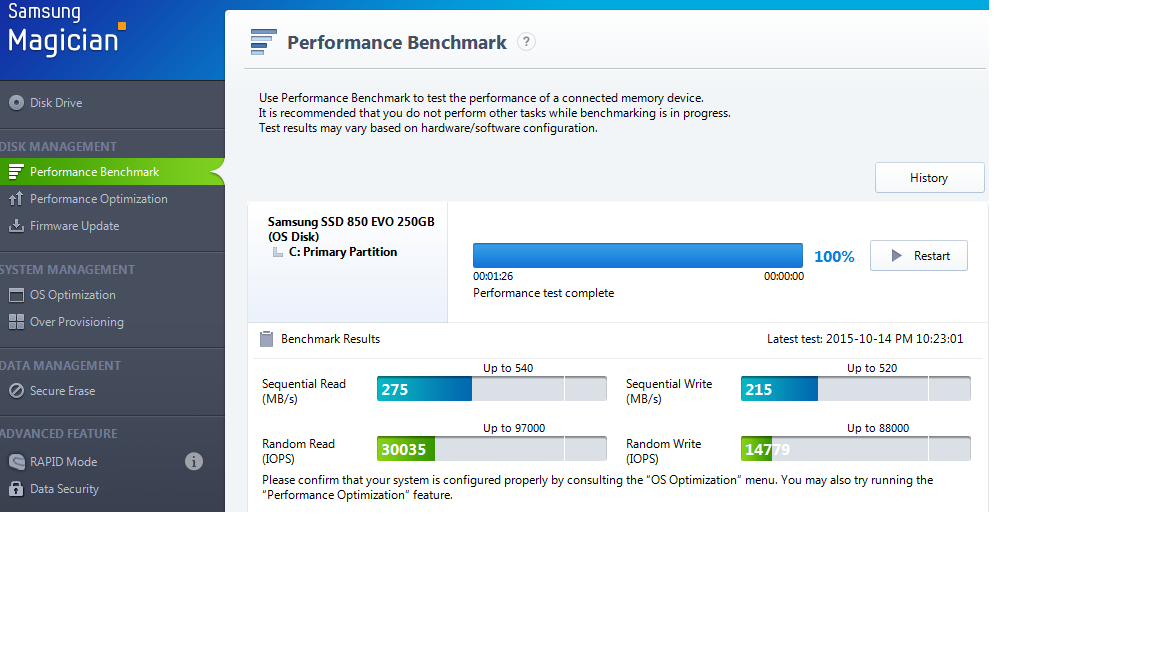1152x648 pixels.
Task: Click the RAPID Mode swirl icon
Action: click(x=16, y=461)
